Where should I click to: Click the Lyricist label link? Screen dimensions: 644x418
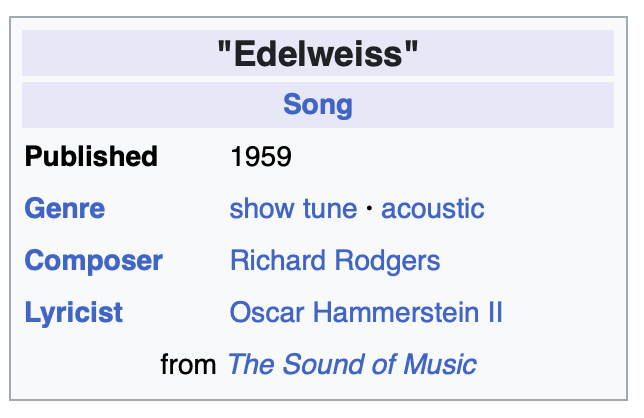pyautogui.click(x=74, y=313)
